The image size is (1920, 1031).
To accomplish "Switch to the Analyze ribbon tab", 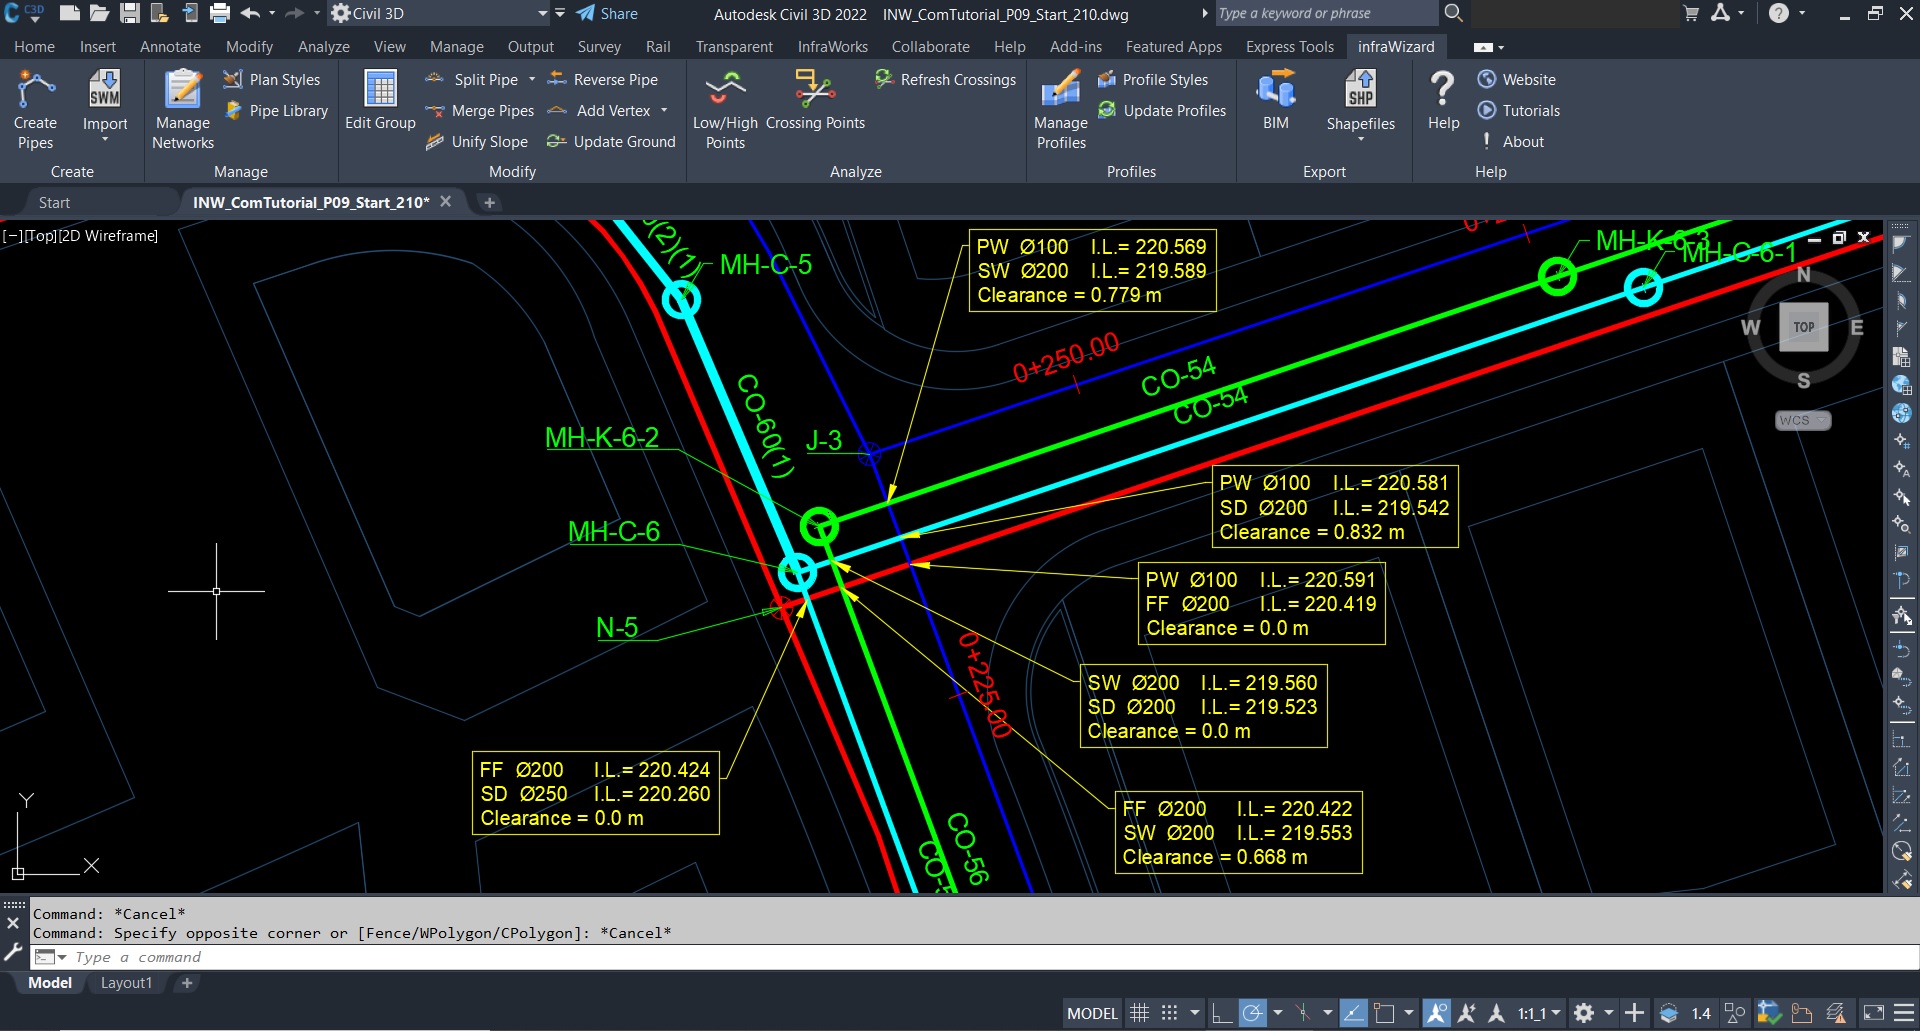I will (x=323, y=47).
